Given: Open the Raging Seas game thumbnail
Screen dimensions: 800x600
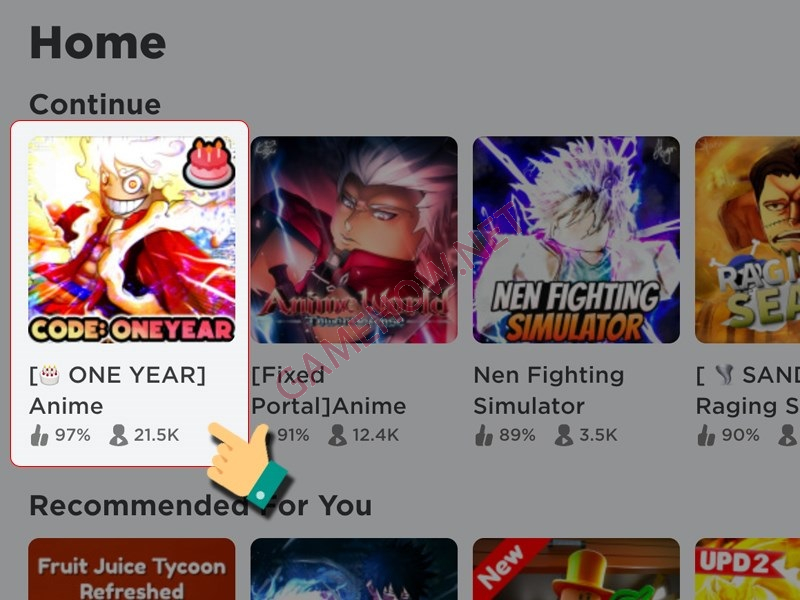Looking at the screenshot, I should coord(747,239).
